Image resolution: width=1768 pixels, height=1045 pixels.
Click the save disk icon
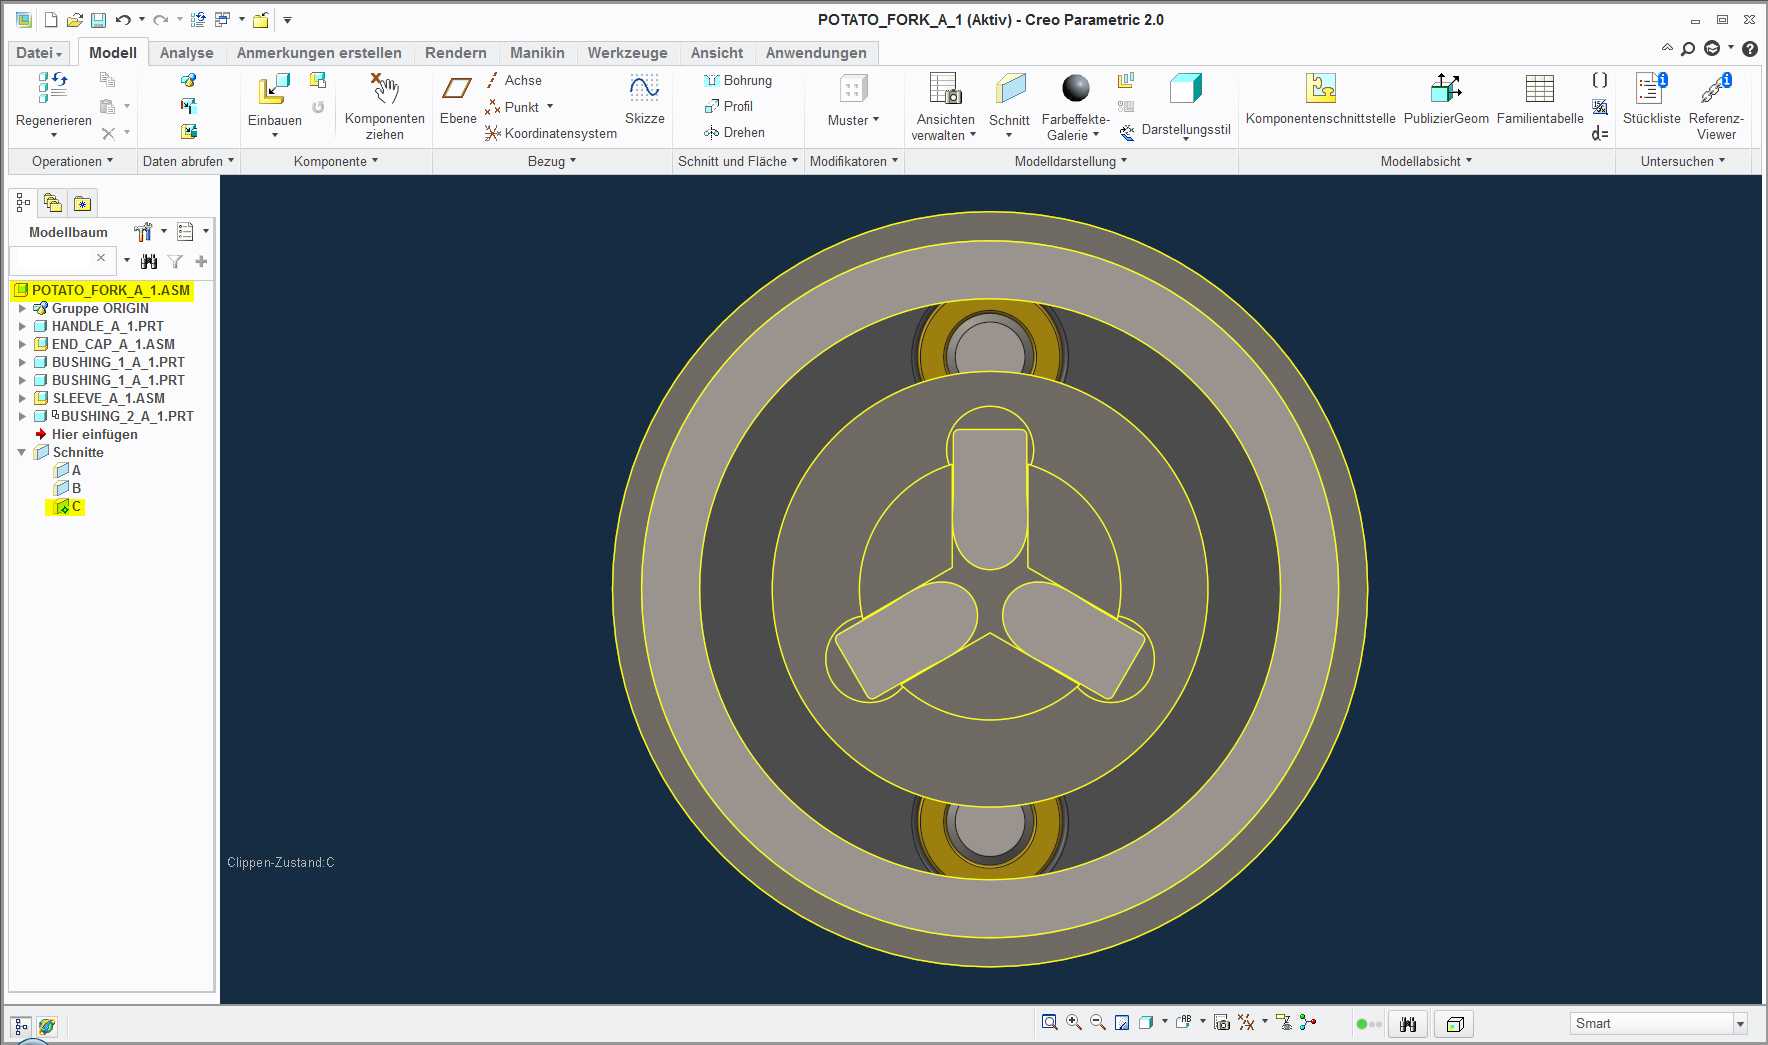pyautogui.click(x=98, y=20)
